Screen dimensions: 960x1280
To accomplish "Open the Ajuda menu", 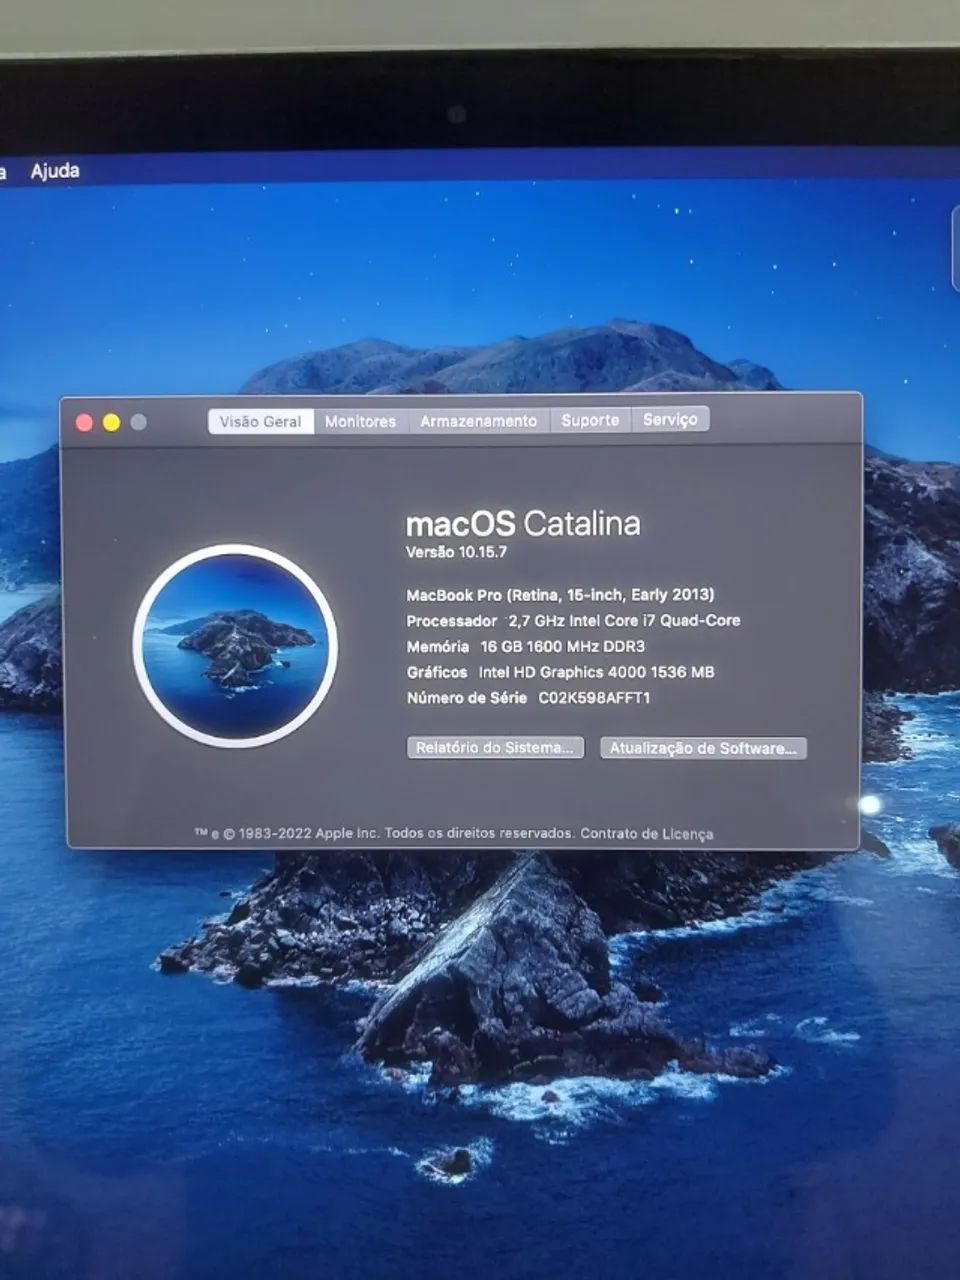I will point(56,170).
